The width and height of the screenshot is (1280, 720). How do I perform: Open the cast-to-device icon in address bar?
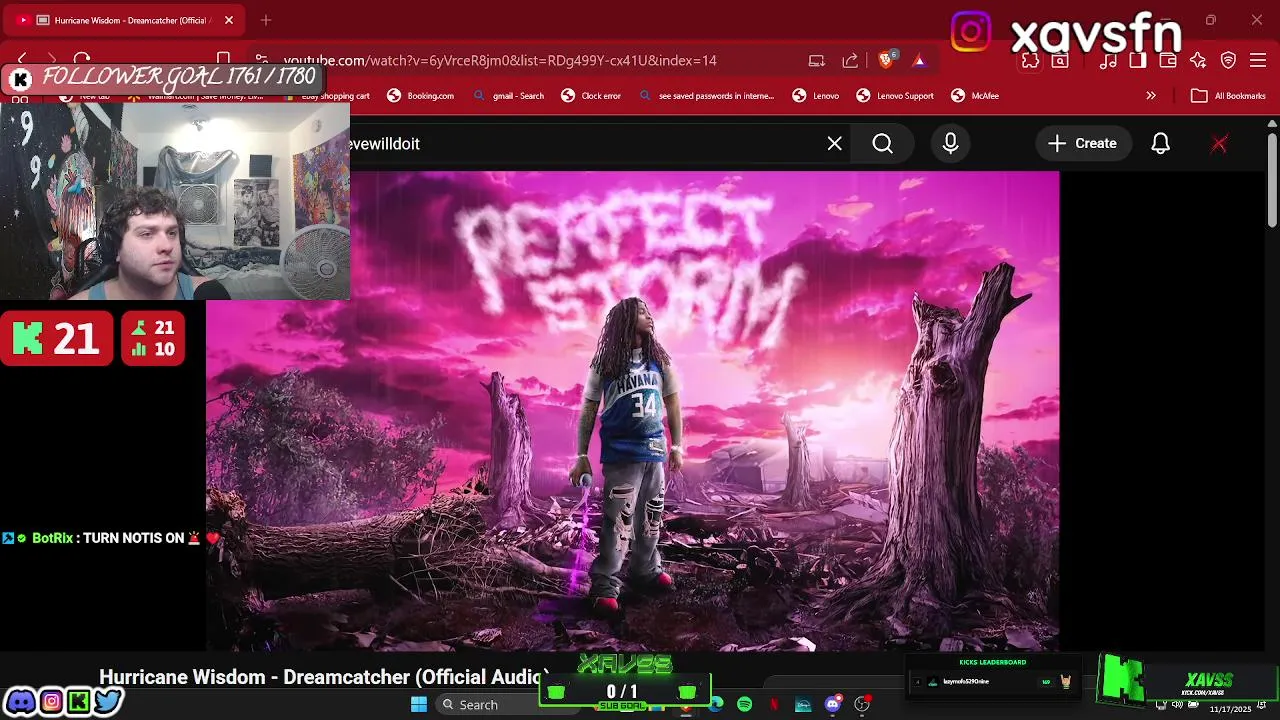(817, 60)
